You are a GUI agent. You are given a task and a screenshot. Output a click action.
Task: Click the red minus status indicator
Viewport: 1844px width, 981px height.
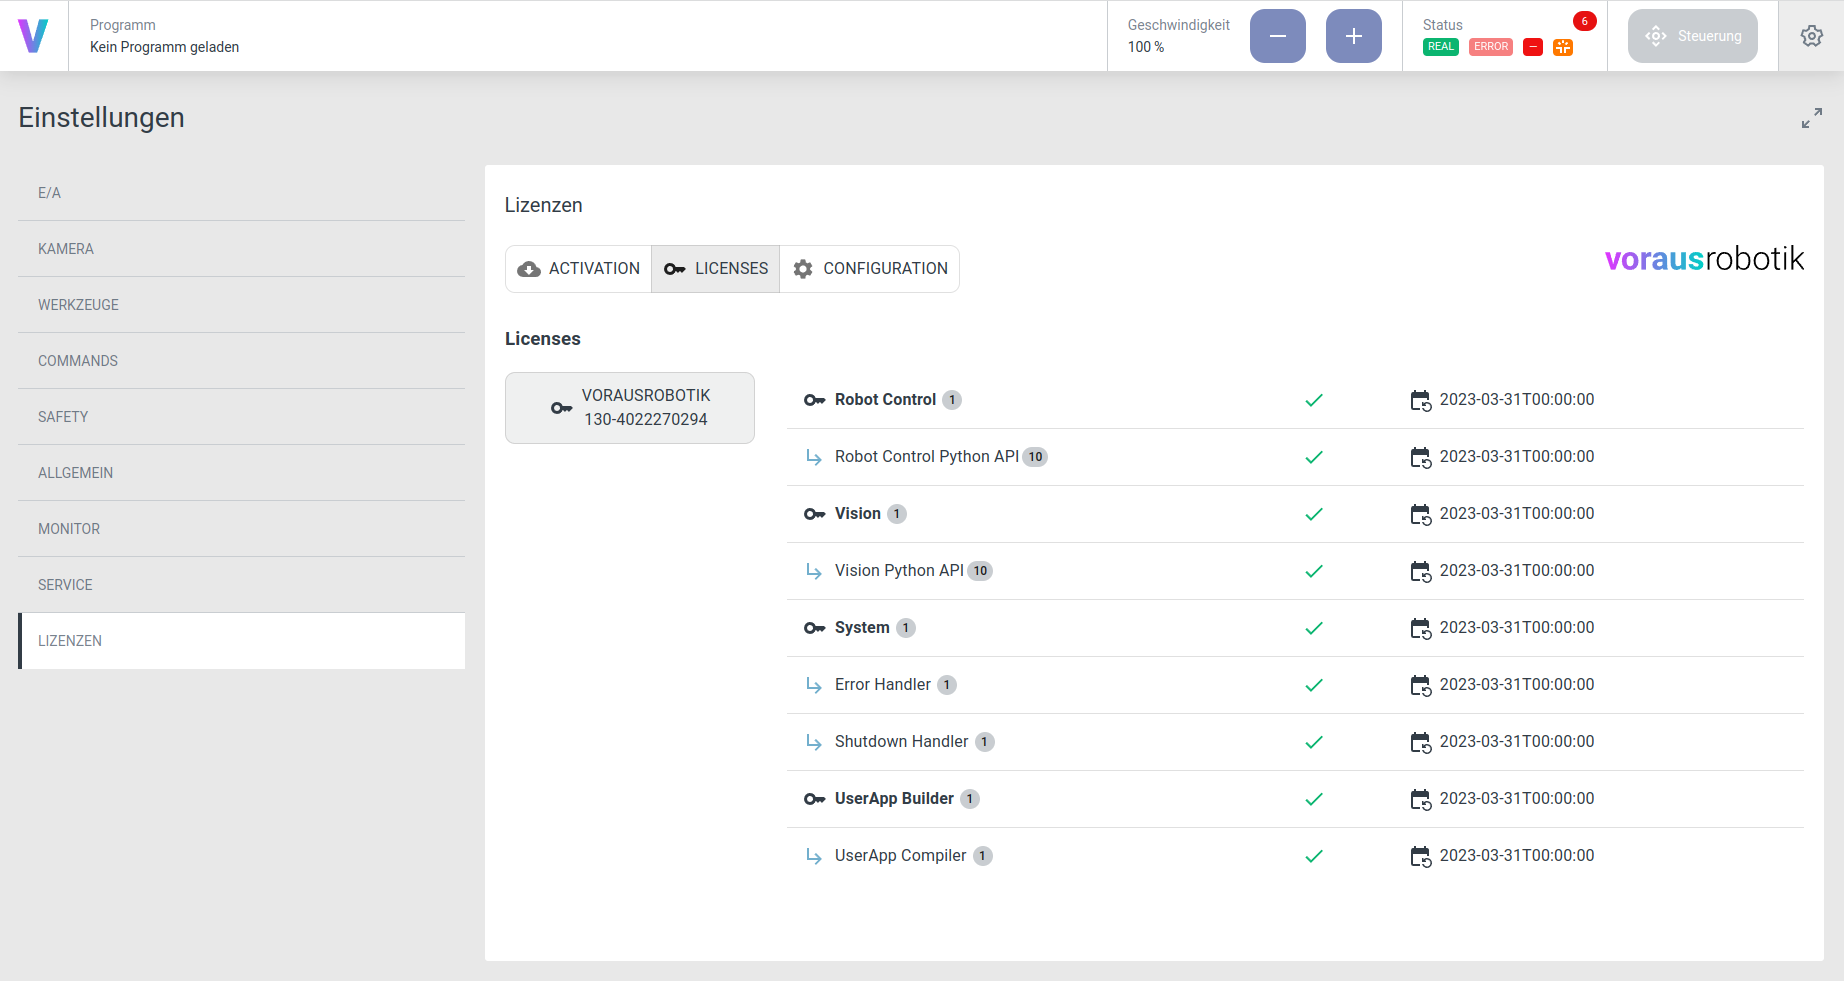tap(1532, 47)
